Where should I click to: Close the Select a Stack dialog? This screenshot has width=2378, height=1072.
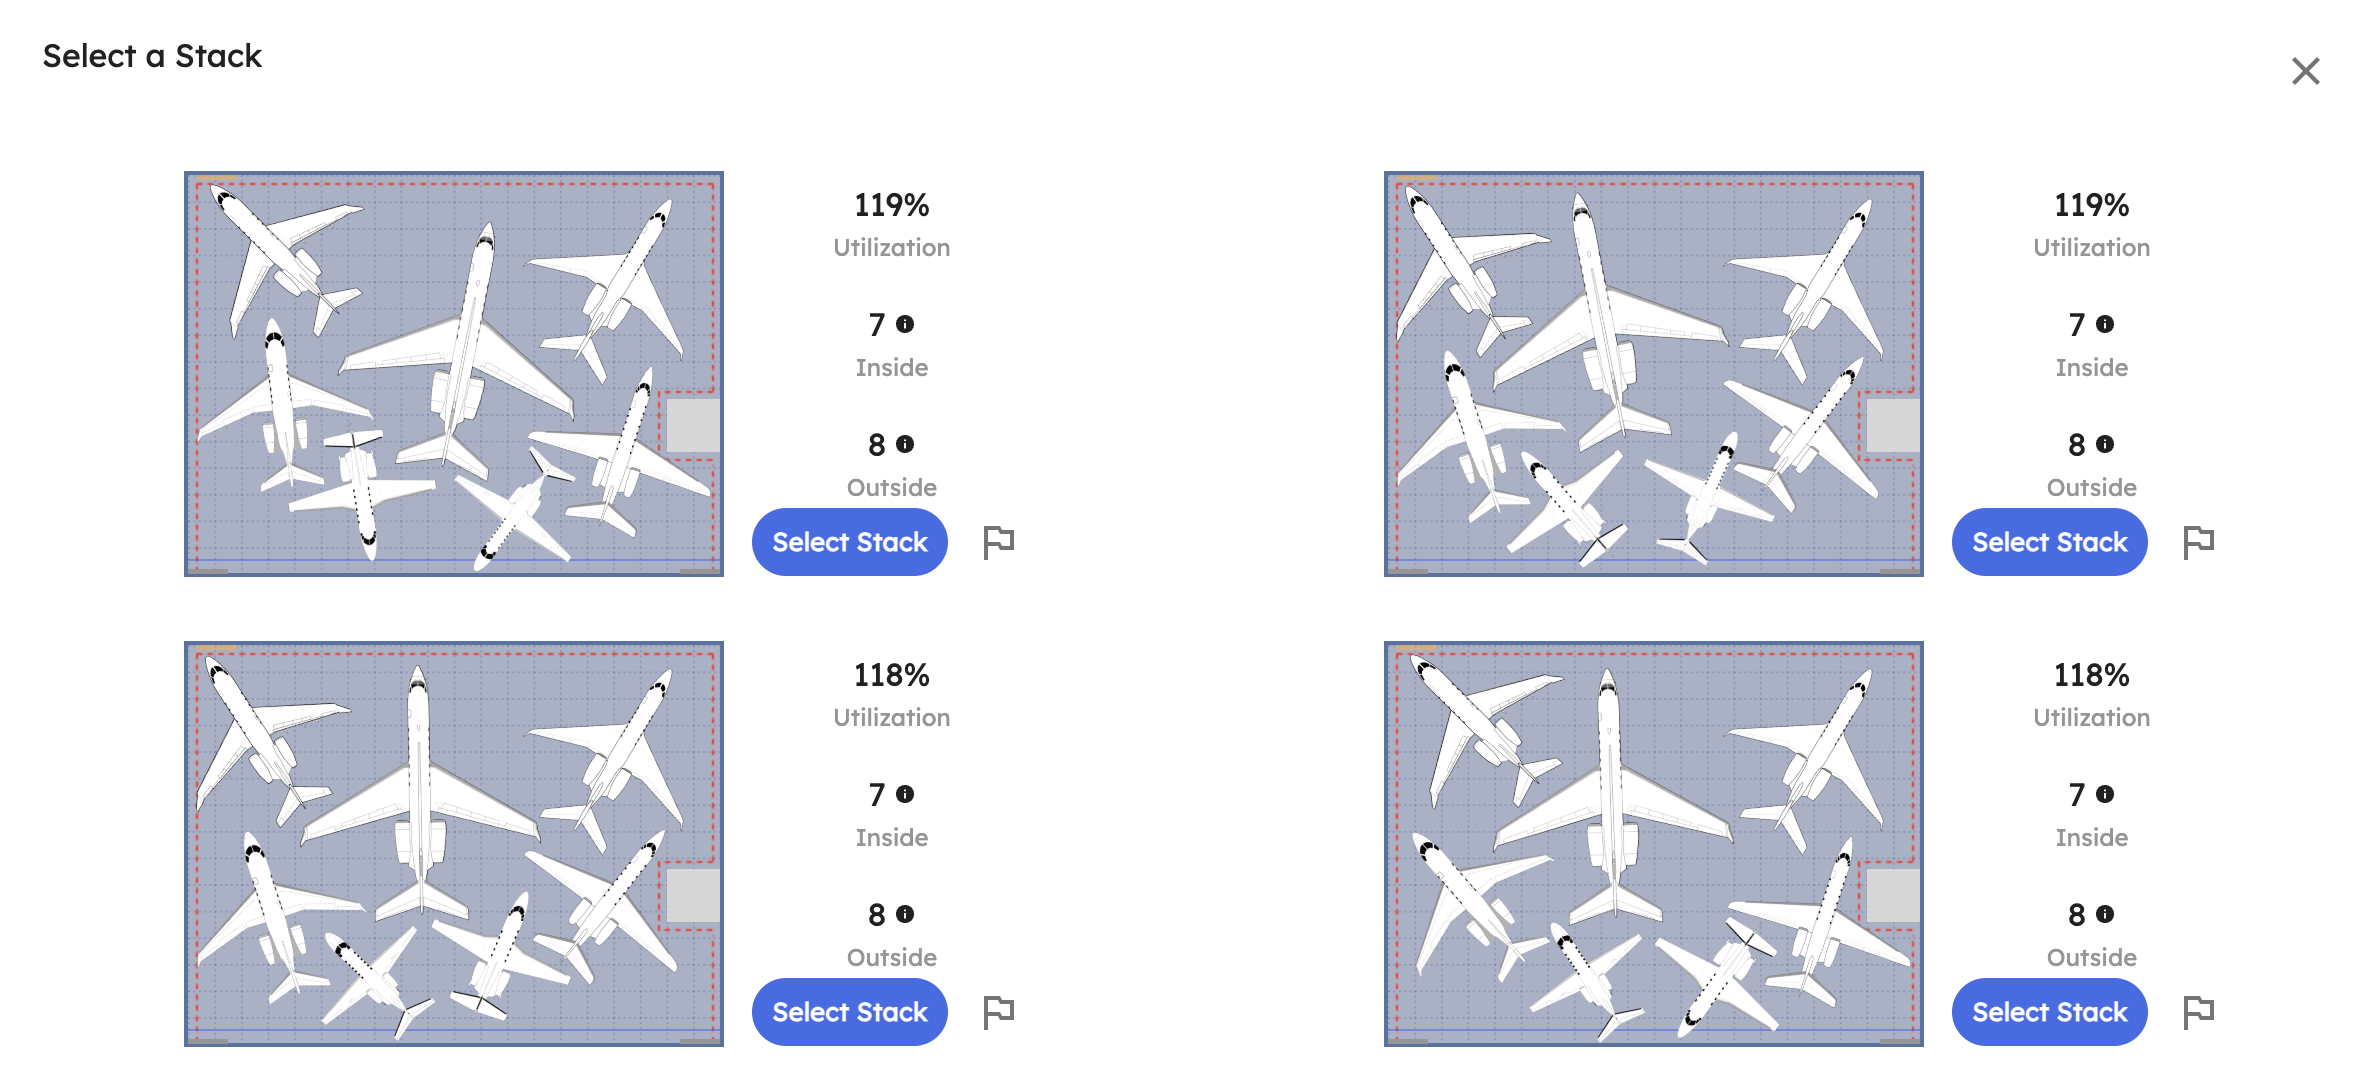click(x=2306, y=71)
